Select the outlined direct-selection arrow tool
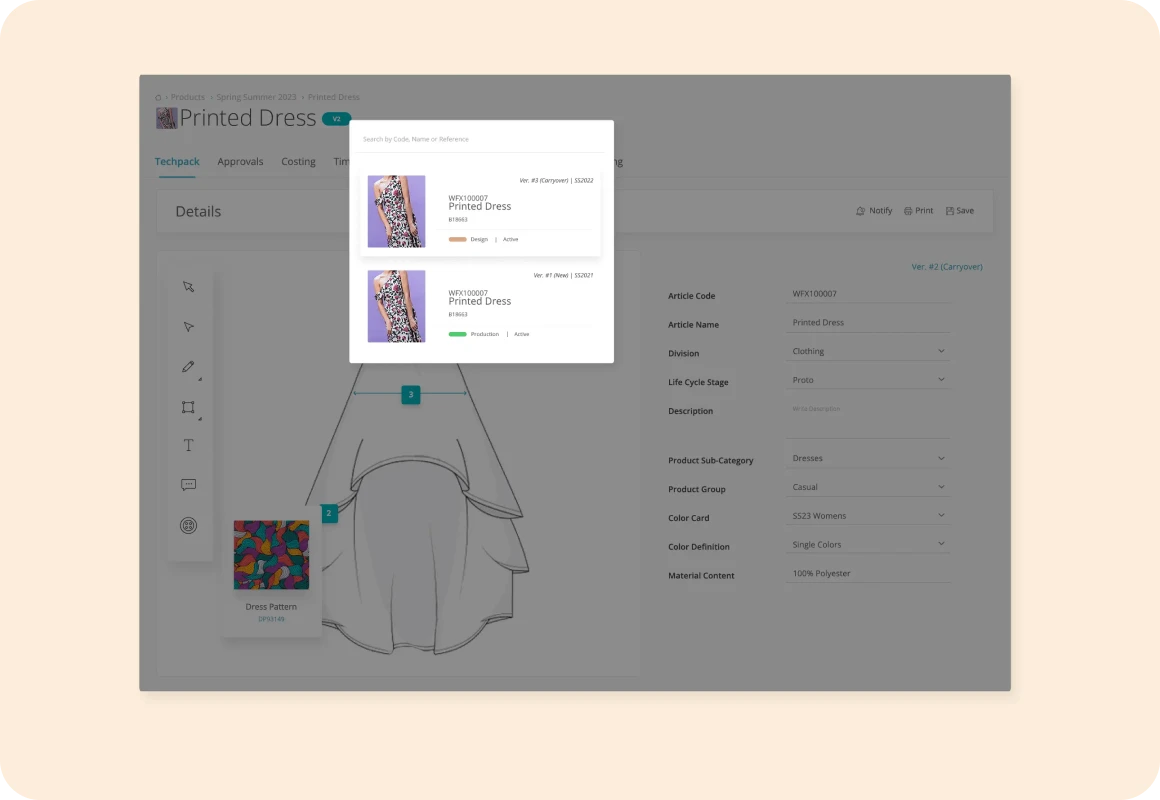Image resolution: width=1160 pixels, height=800 pixels. tap(188, 327)
